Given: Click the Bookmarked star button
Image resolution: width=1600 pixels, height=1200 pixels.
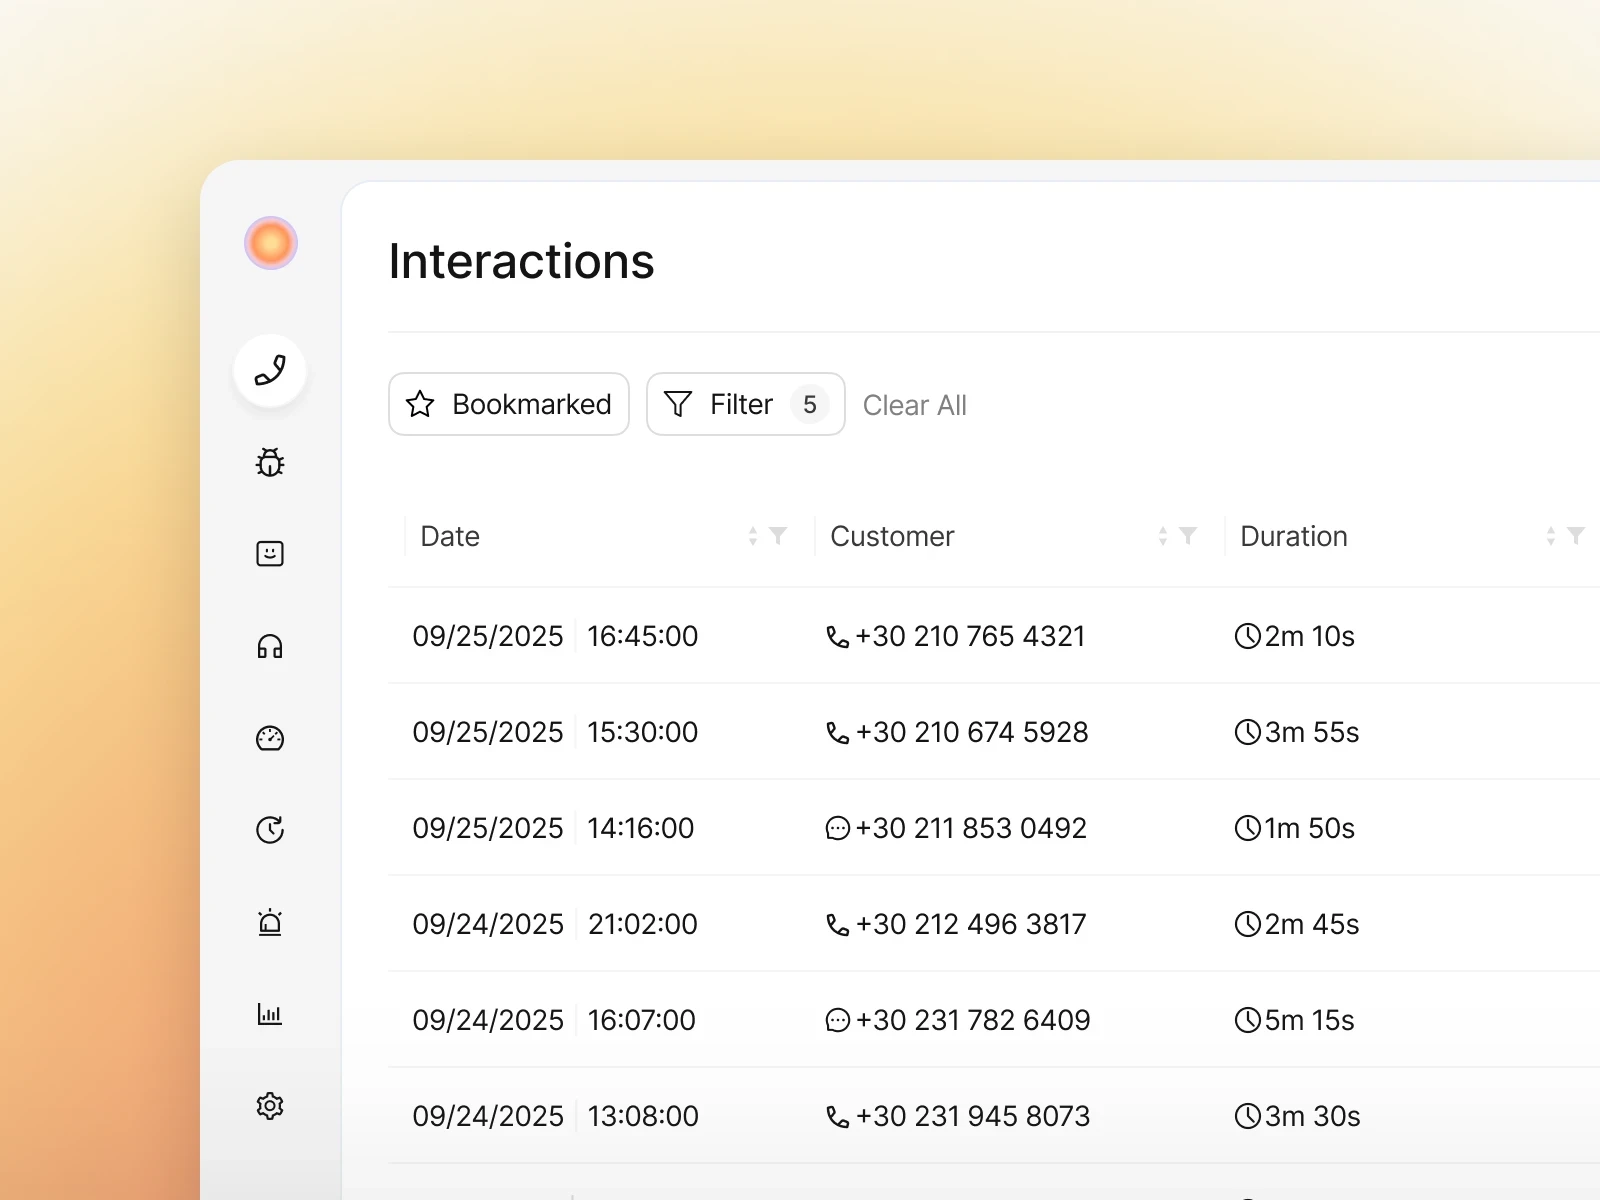Looking at the screenshot, I should [x=509, y=404].
